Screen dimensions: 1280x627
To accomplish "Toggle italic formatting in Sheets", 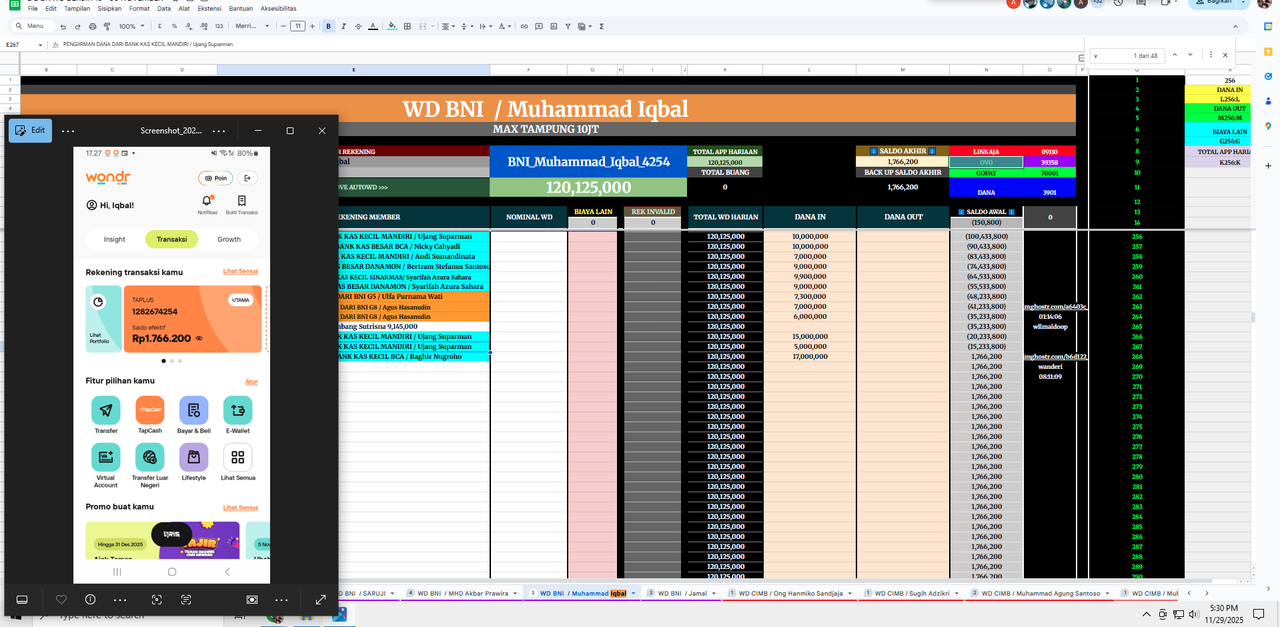I will click(x=343, y=26).
